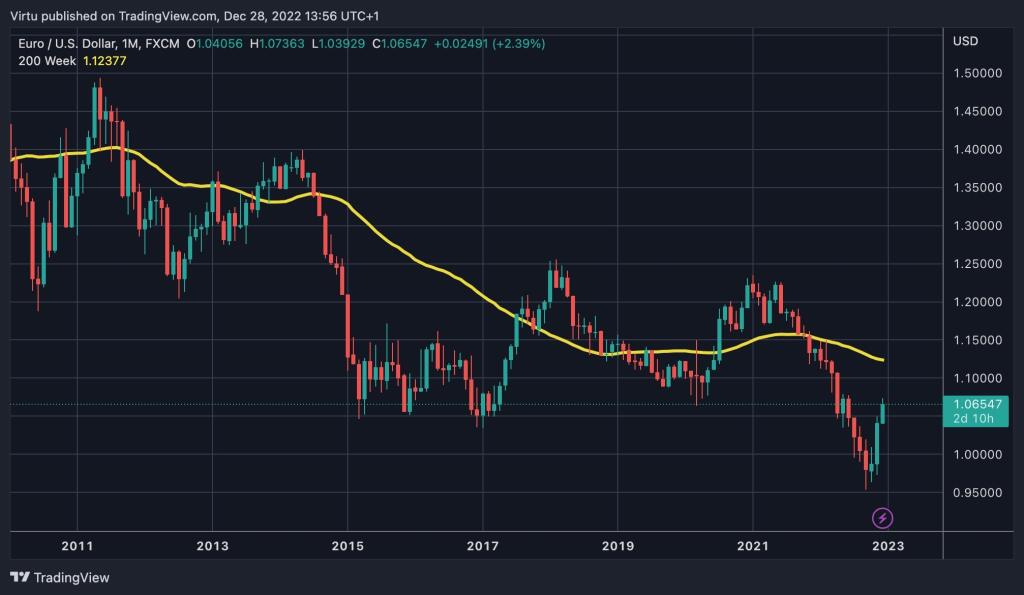Screen dimensions: 1024x595
Task: Click the 200 Week indicator label
Action: click(x=47, y=61)
